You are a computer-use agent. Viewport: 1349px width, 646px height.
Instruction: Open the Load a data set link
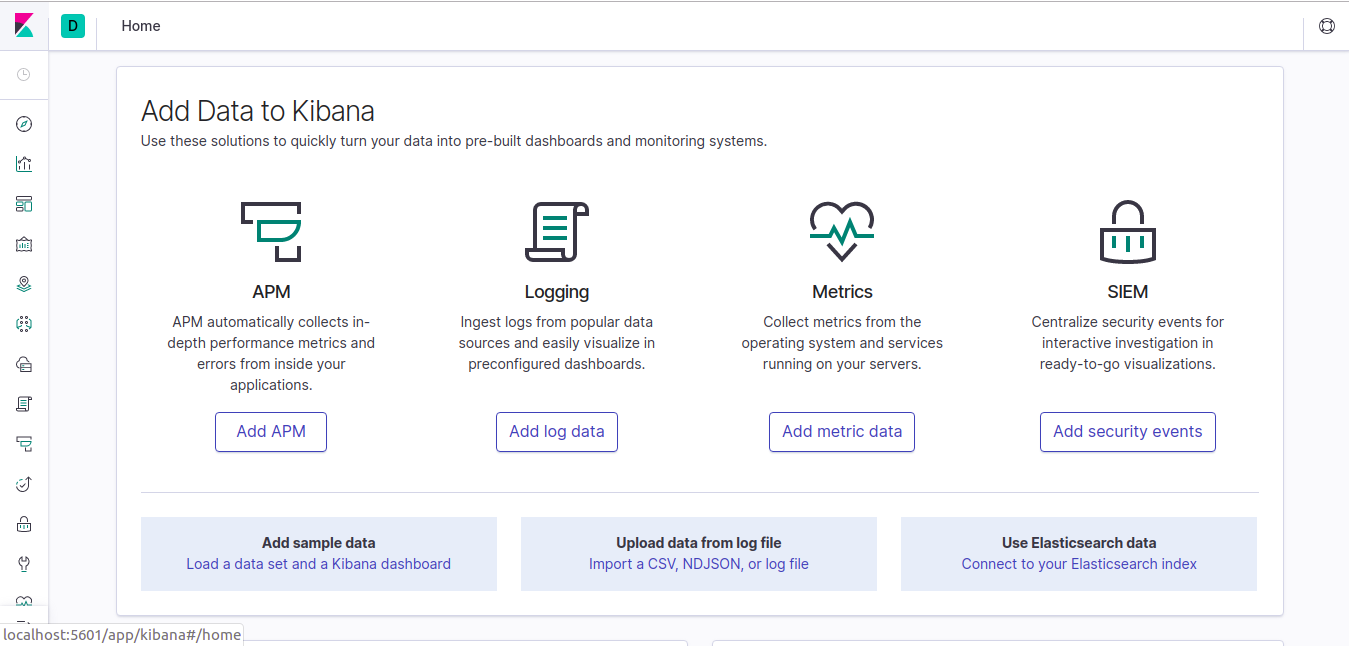318,563
